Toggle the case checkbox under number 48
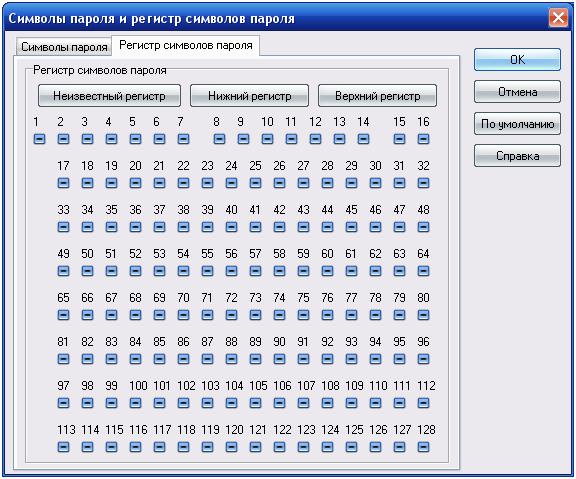The image size is (576, 479). 423,227
